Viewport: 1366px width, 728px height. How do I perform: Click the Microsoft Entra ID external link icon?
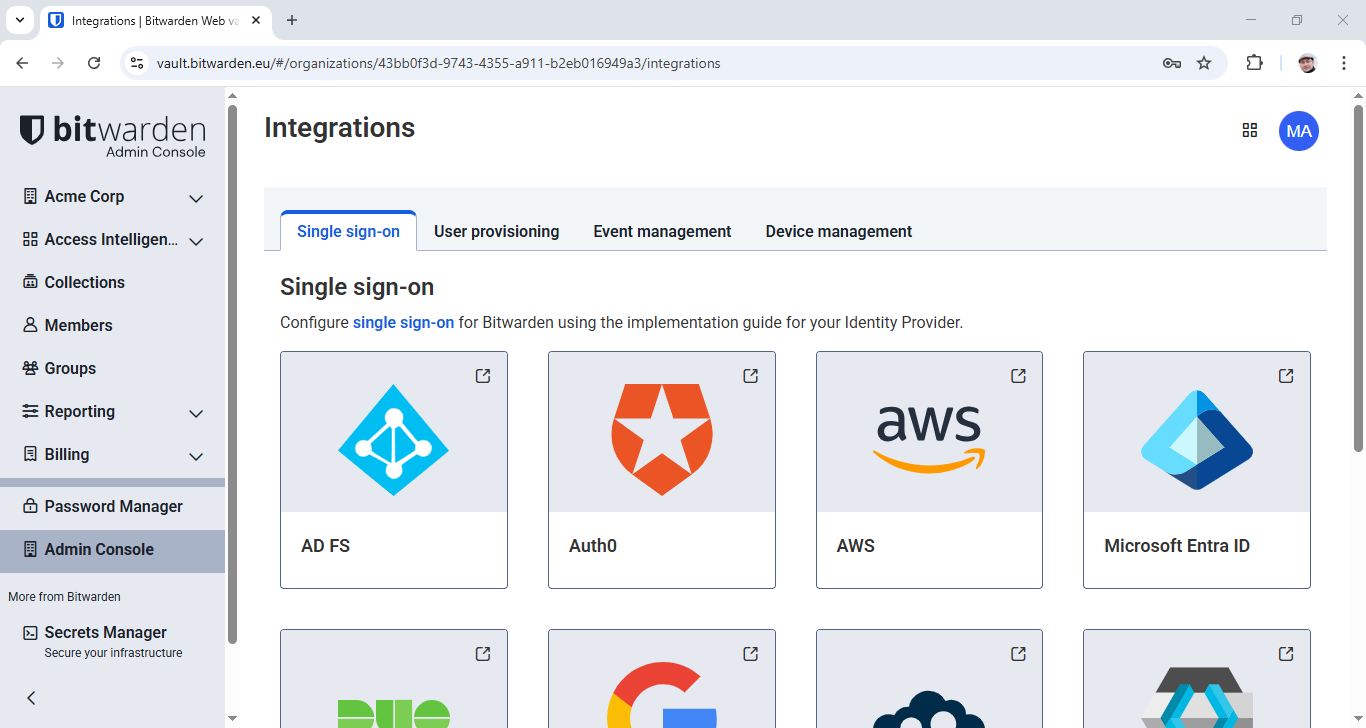(1286, 376)
